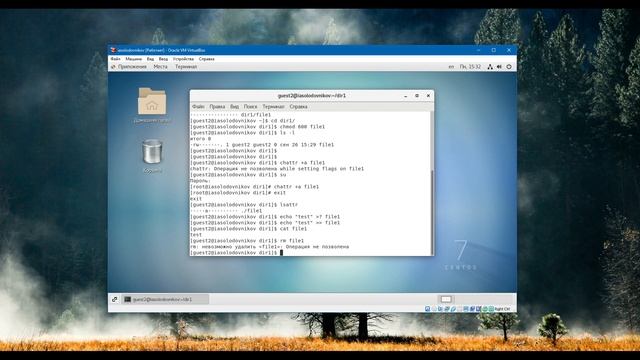
Task: Open the Машина menu in VirtualBox
Action: tap(133, 59)
